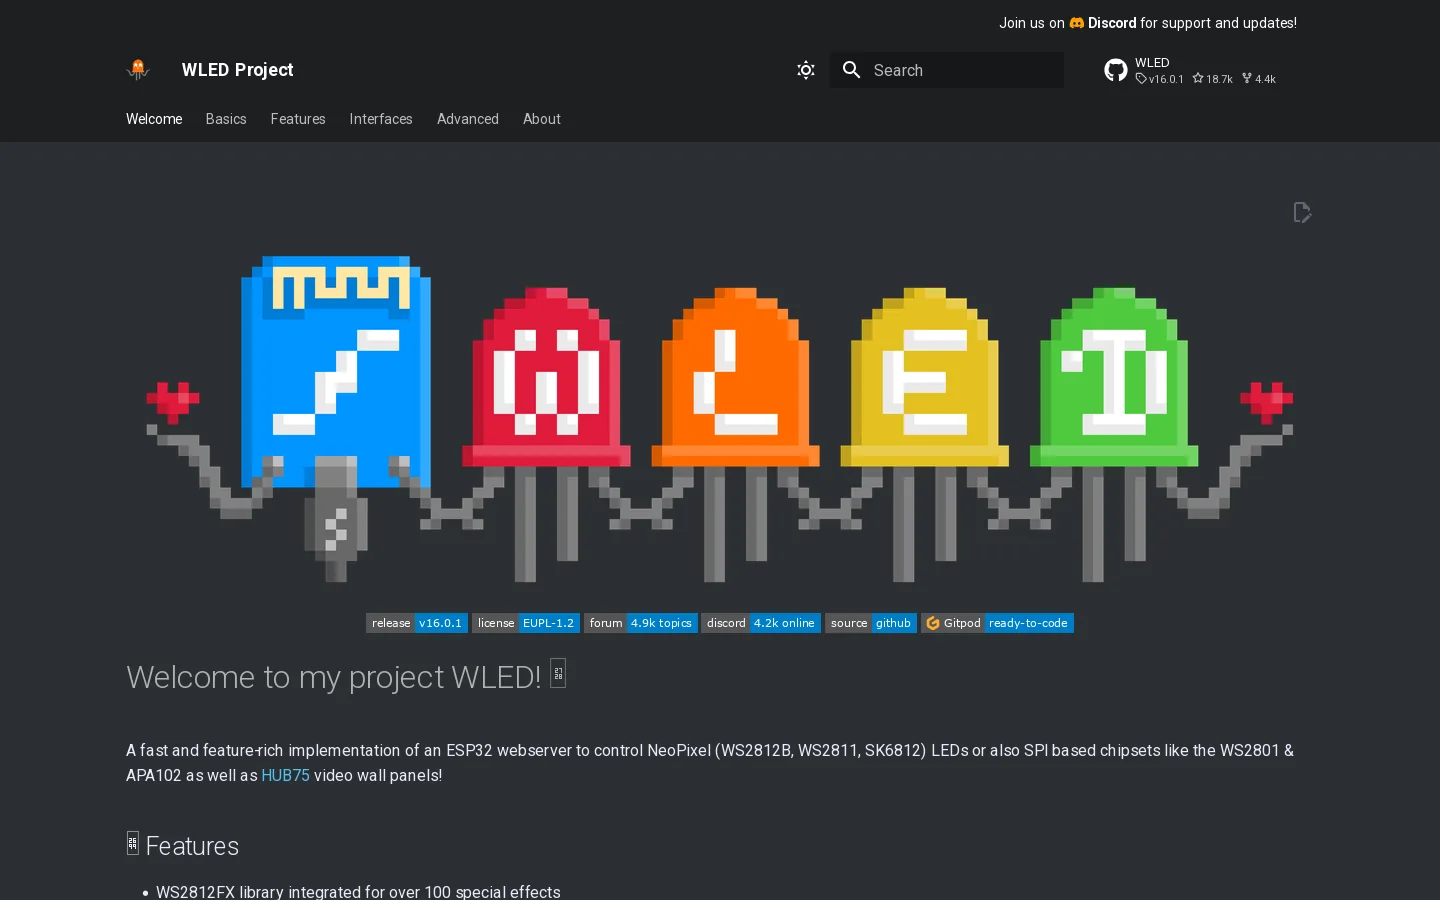1440x900 pixels.
Task: Click the discord 4.2k online badge
Action: pos(761,623)
